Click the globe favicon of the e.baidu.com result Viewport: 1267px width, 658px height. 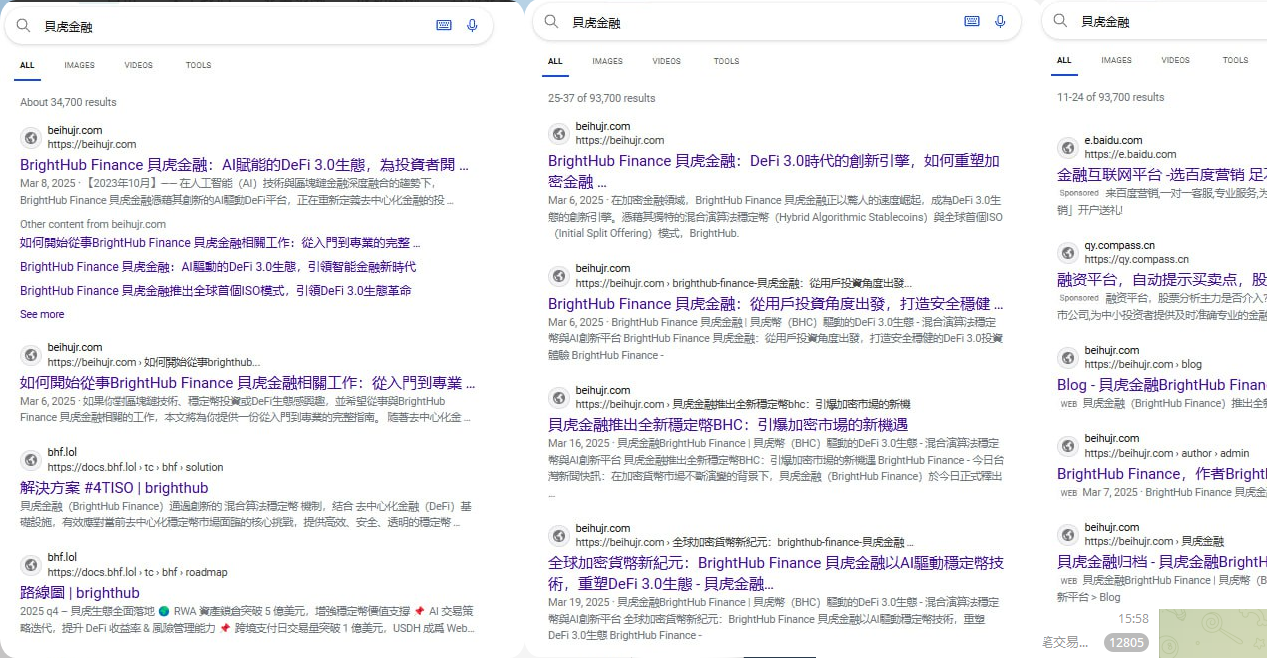pos(1067,147)
